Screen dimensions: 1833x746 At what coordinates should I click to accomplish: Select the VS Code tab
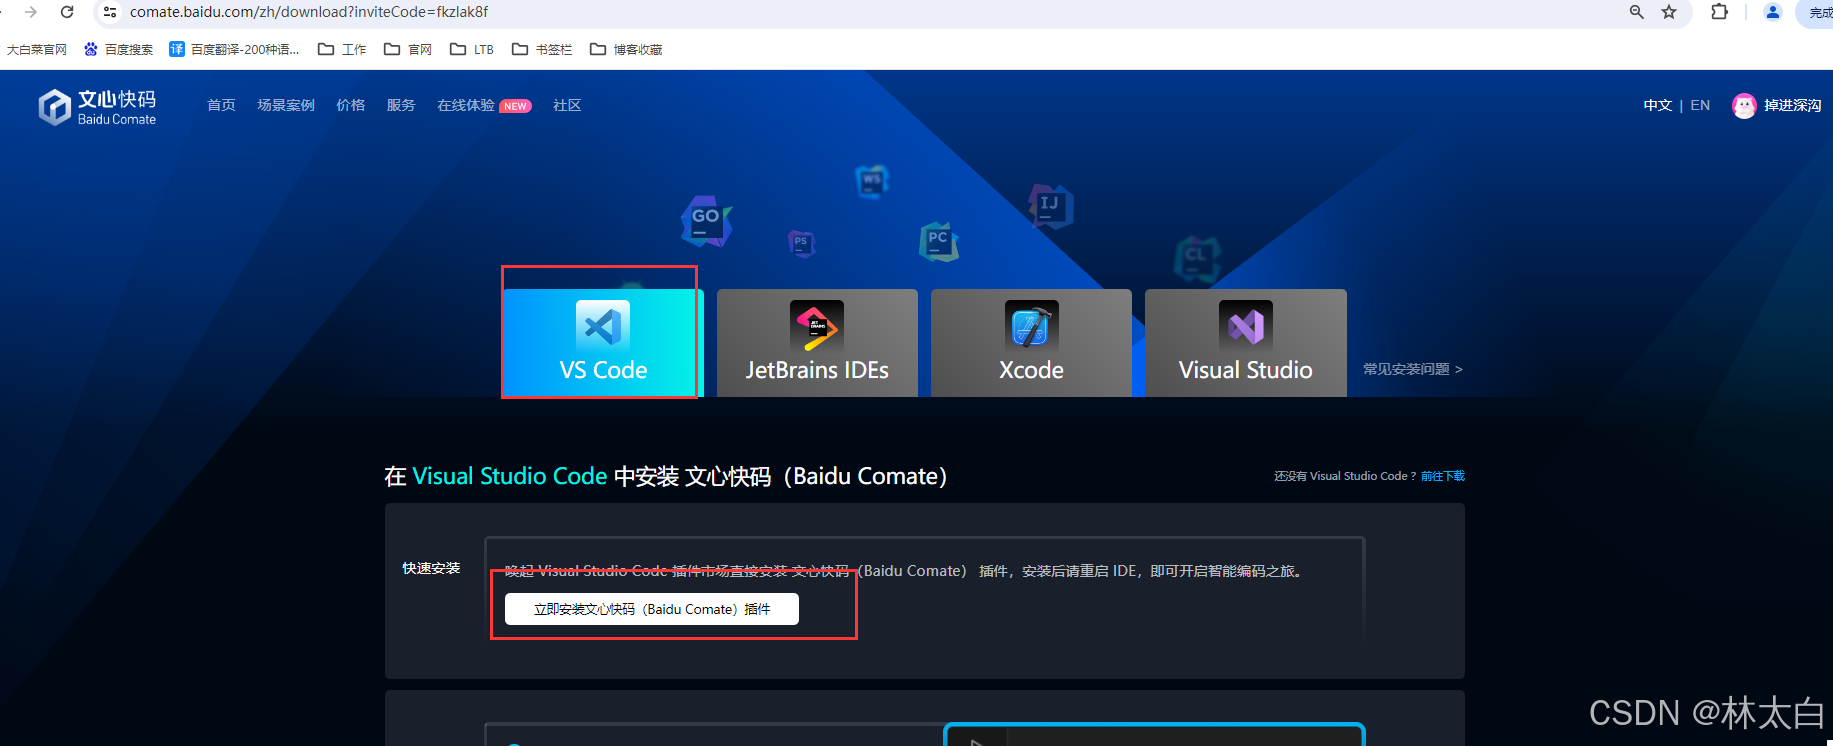coord(603,343)
